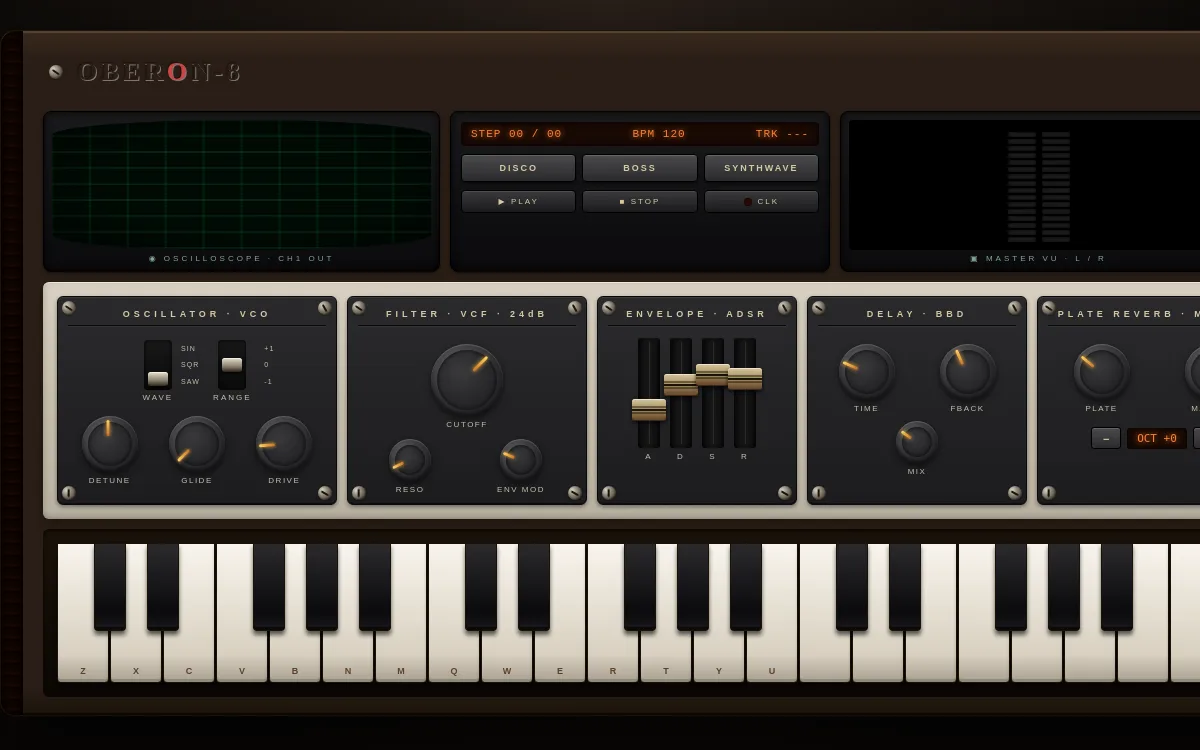Click the Master VU meter bars
The width and height of the screenshot is (1200, 750).
coord(1039,186)
